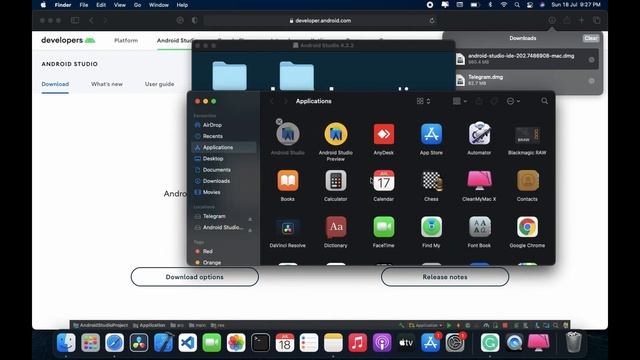Switch to What's new tab
Viewport: 640px width, 360px height.
click(x=107, y=84)
